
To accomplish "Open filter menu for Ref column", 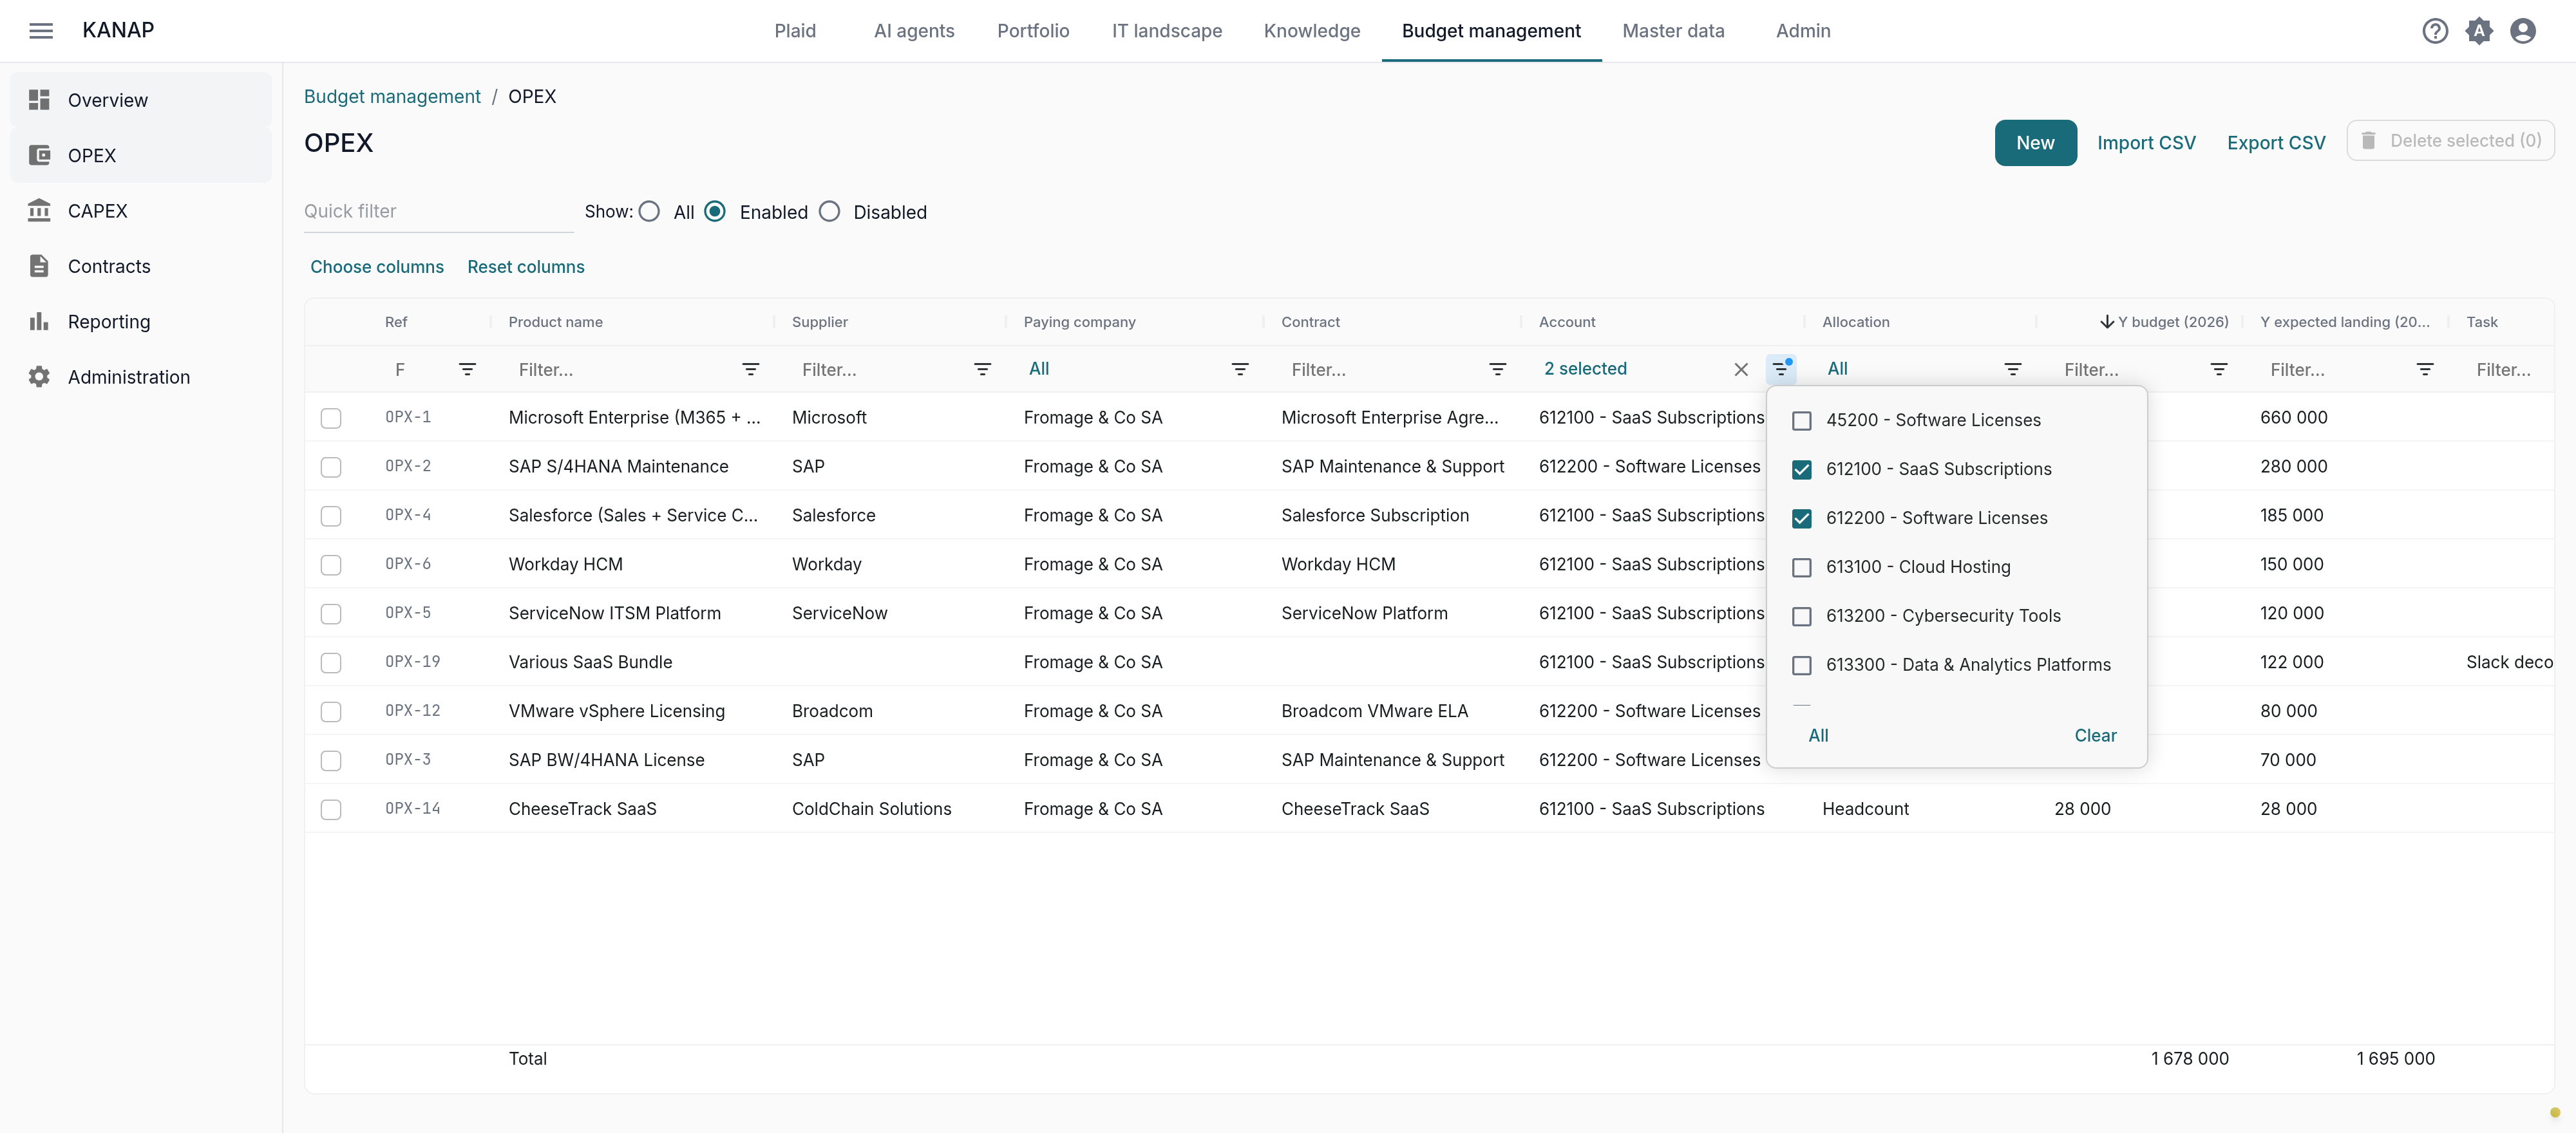I will (467, 369).
